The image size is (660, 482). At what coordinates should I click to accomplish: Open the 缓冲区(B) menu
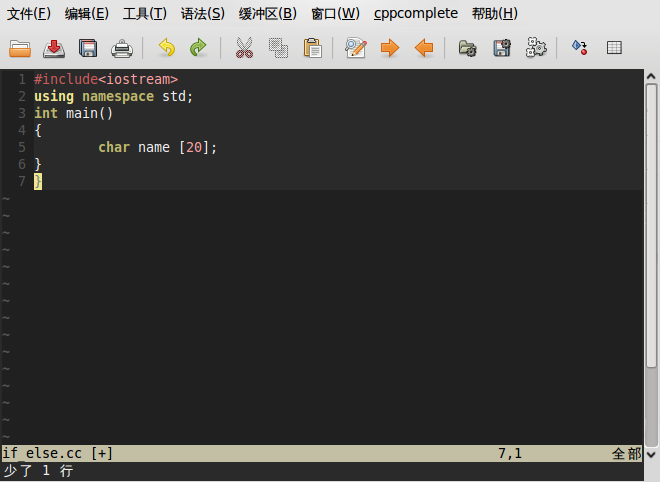pyautogui.click(x=268, y=13)
